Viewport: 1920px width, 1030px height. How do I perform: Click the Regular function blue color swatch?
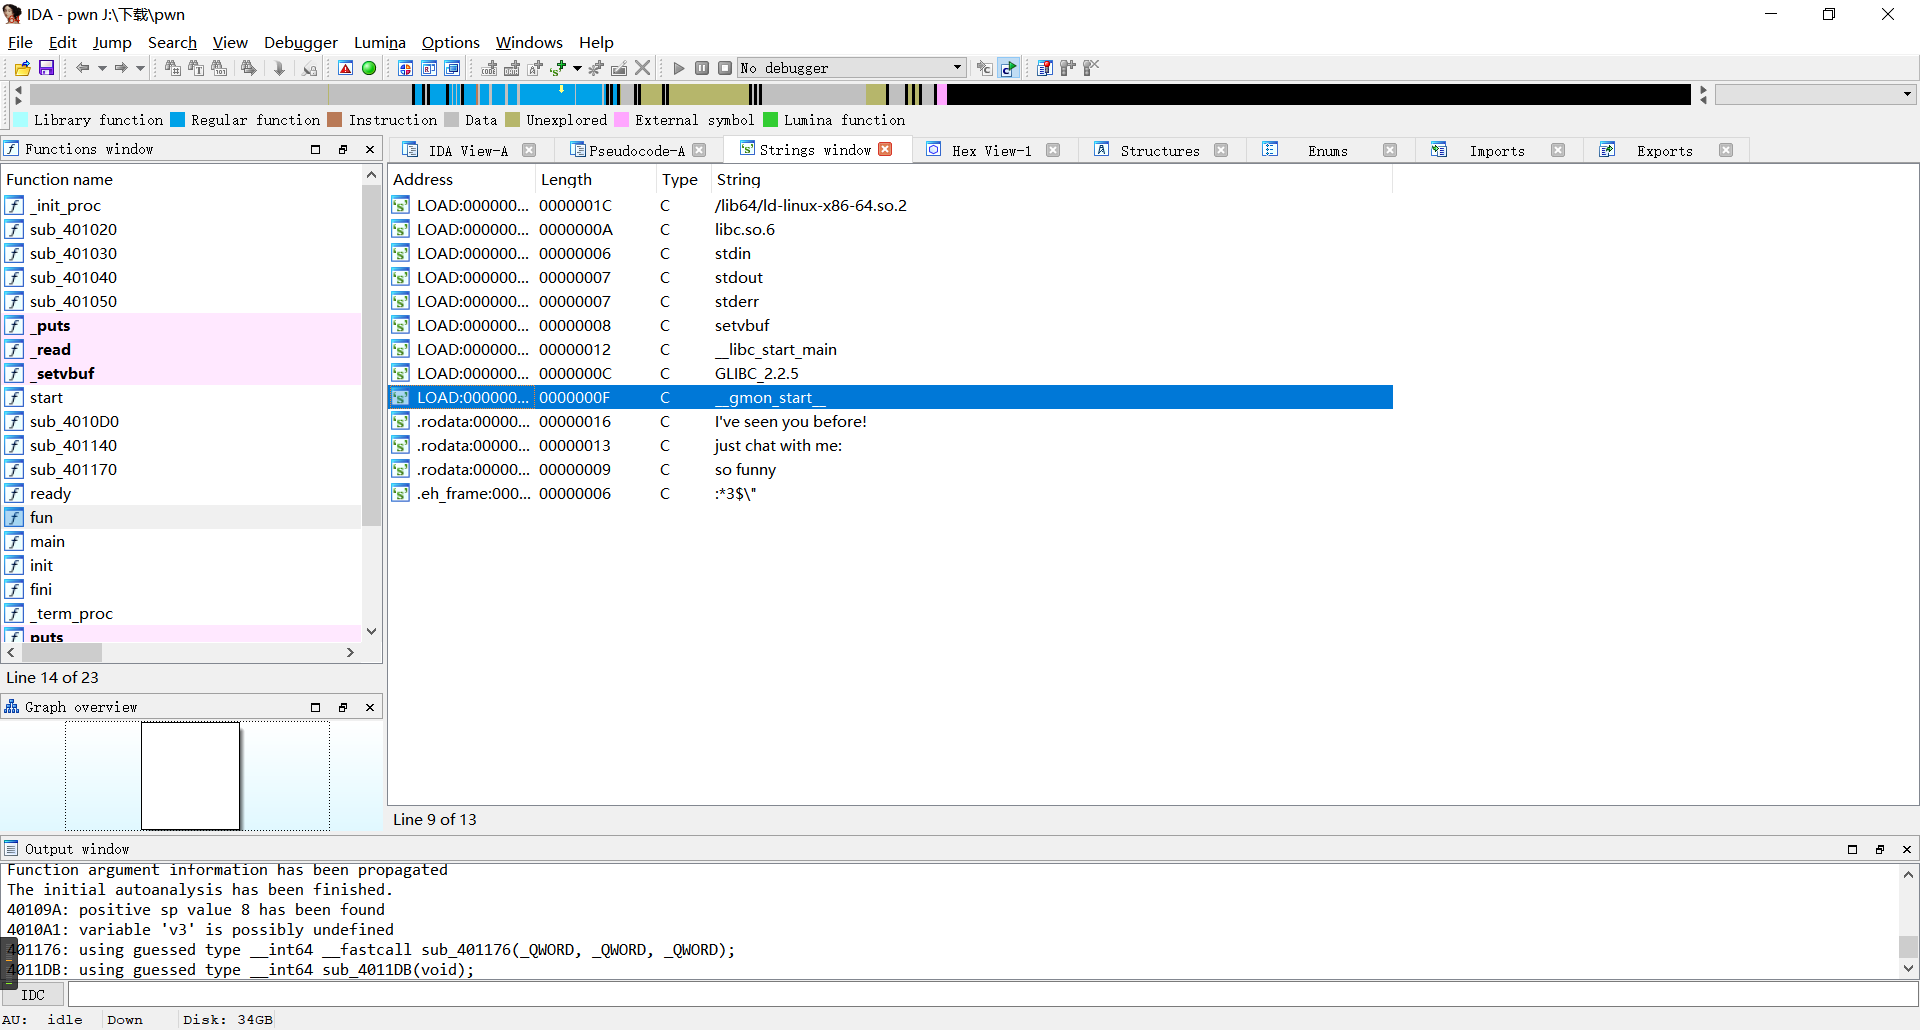click(178, 120)
